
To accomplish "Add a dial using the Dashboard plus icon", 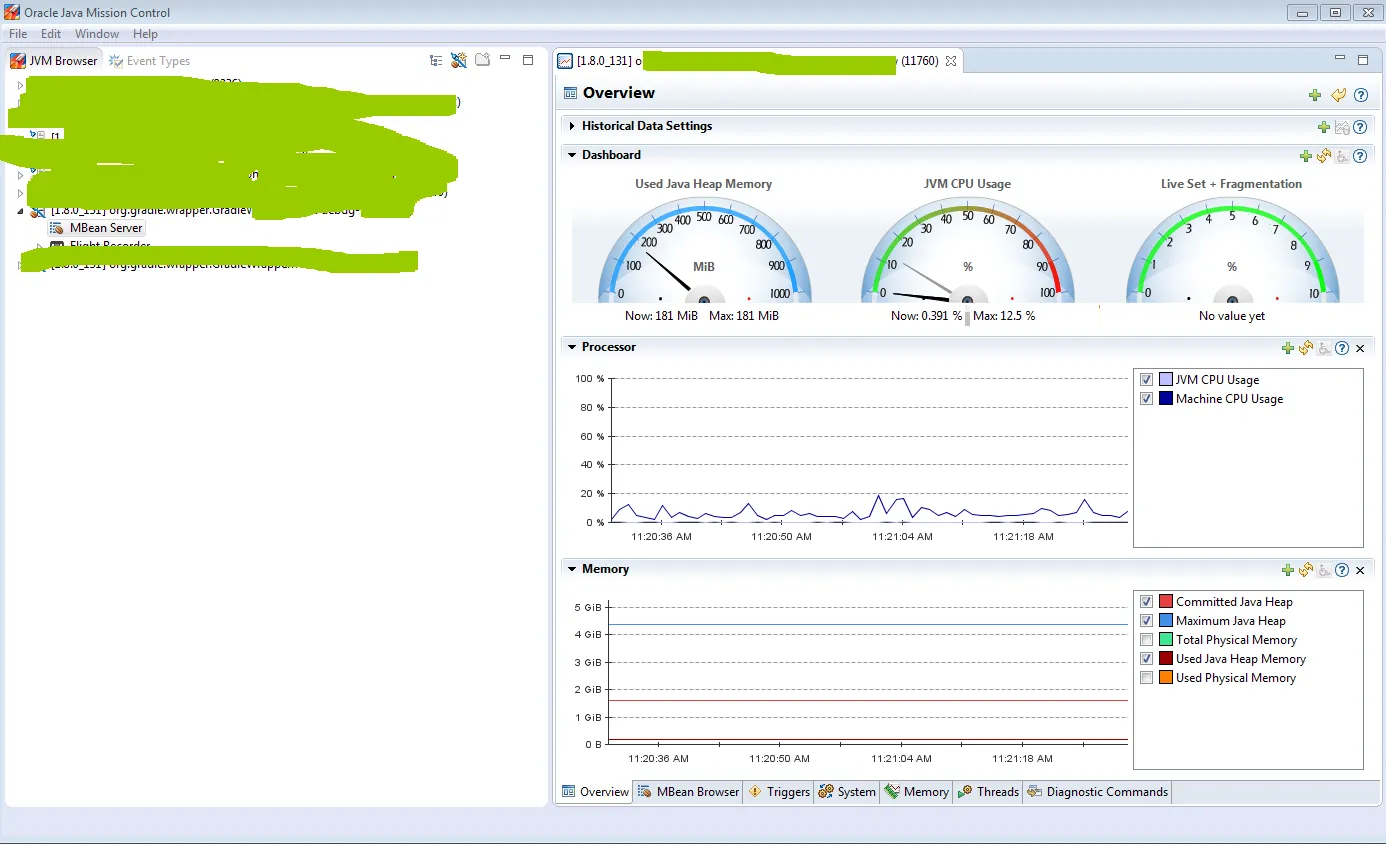I will (1305, 156).
